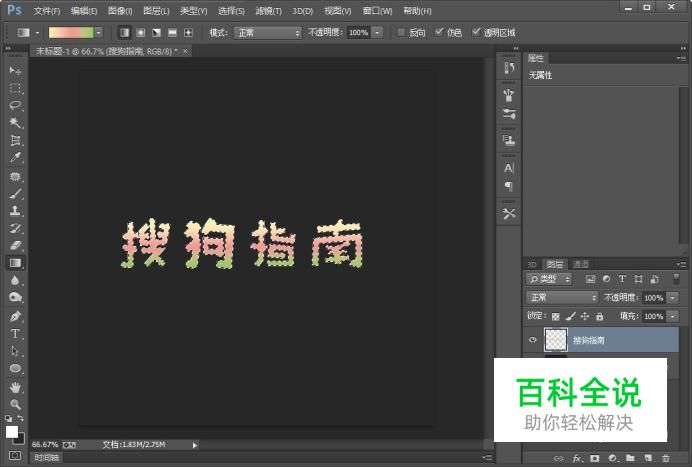692x467 pixels.
Task: Open the Tool Presets panel icon
Action: (509, 214)
